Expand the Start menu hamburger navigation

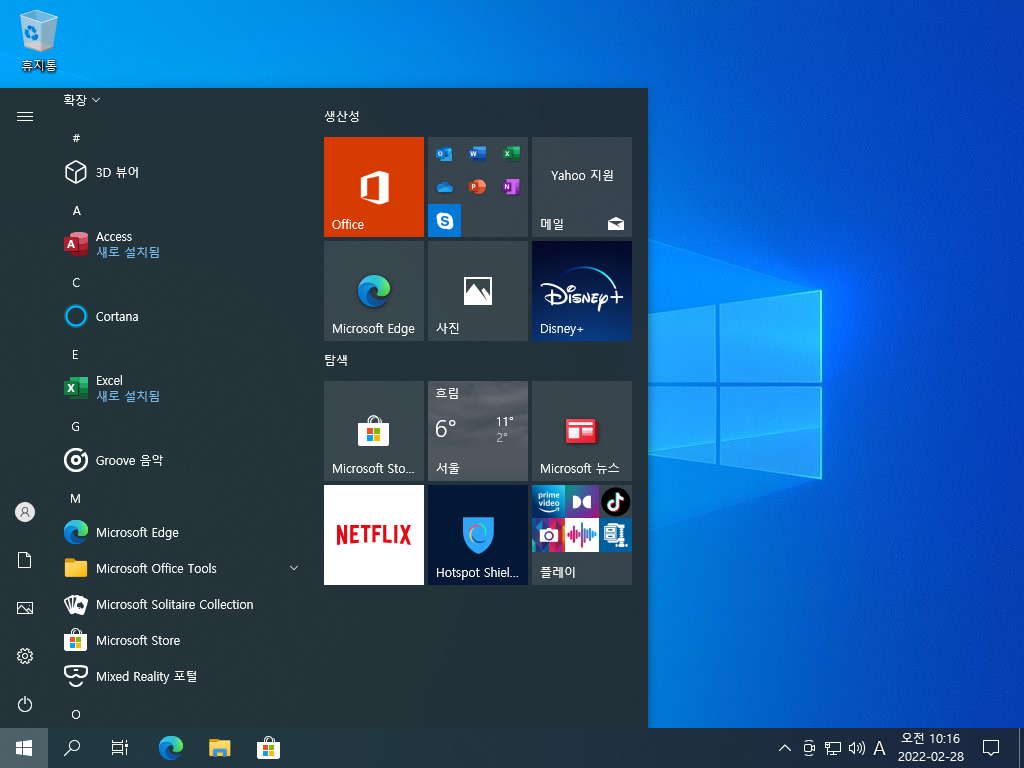pyautogui.click(x=25, y=116)
